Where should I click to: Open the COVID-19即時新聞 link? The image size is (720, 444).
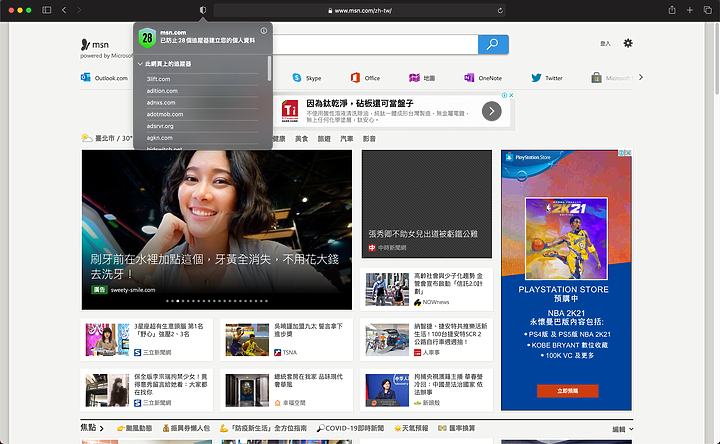tap(350, 428)
